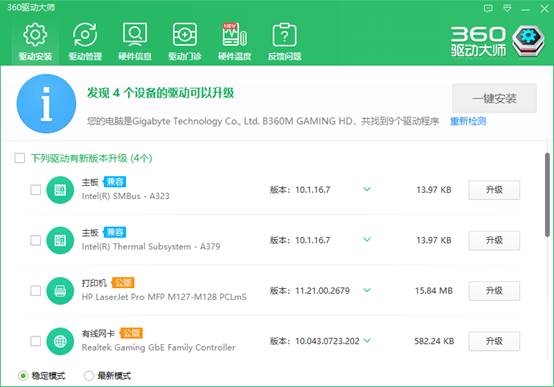Screen dimensions: 554x387
Task: Click 公版 badge on 有线网卡 row
Action: tap(131, 333)
